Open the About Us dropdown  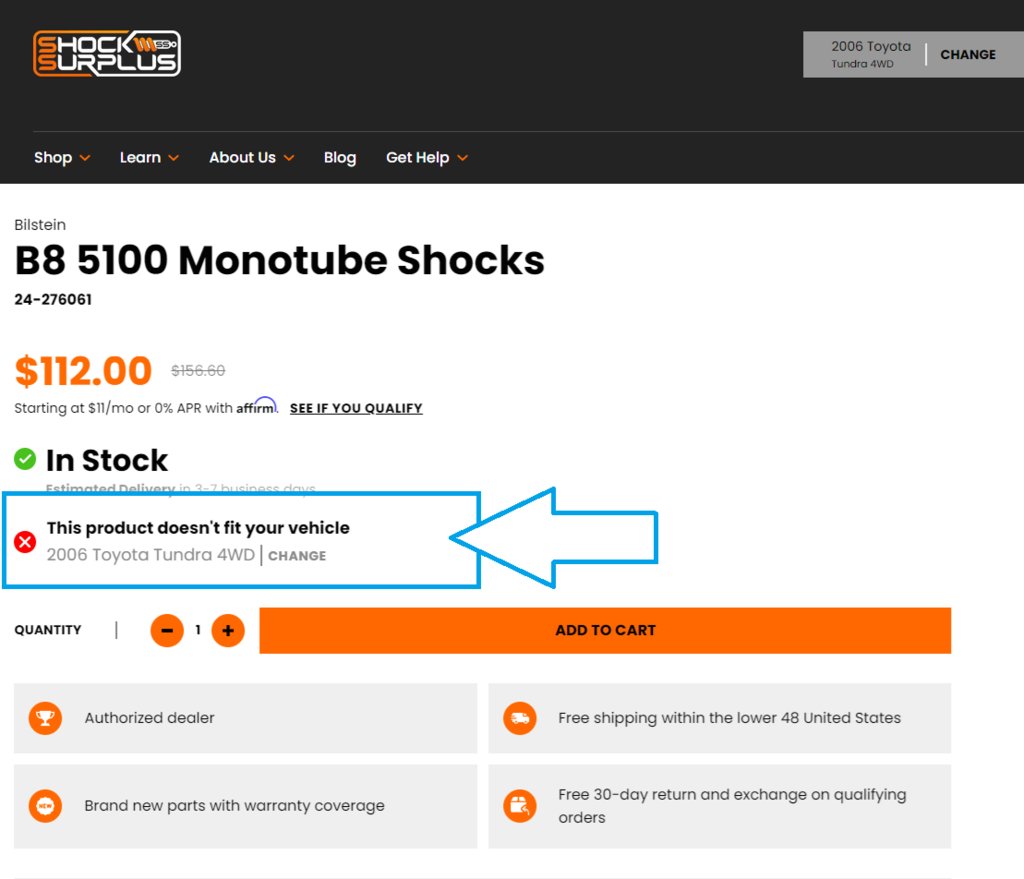tap(251, 157)
